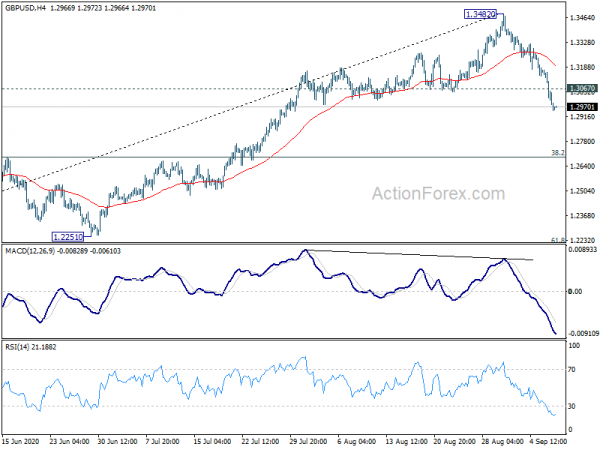
Task: Click the 1.30670 level price tag
Action: (582, 88)
